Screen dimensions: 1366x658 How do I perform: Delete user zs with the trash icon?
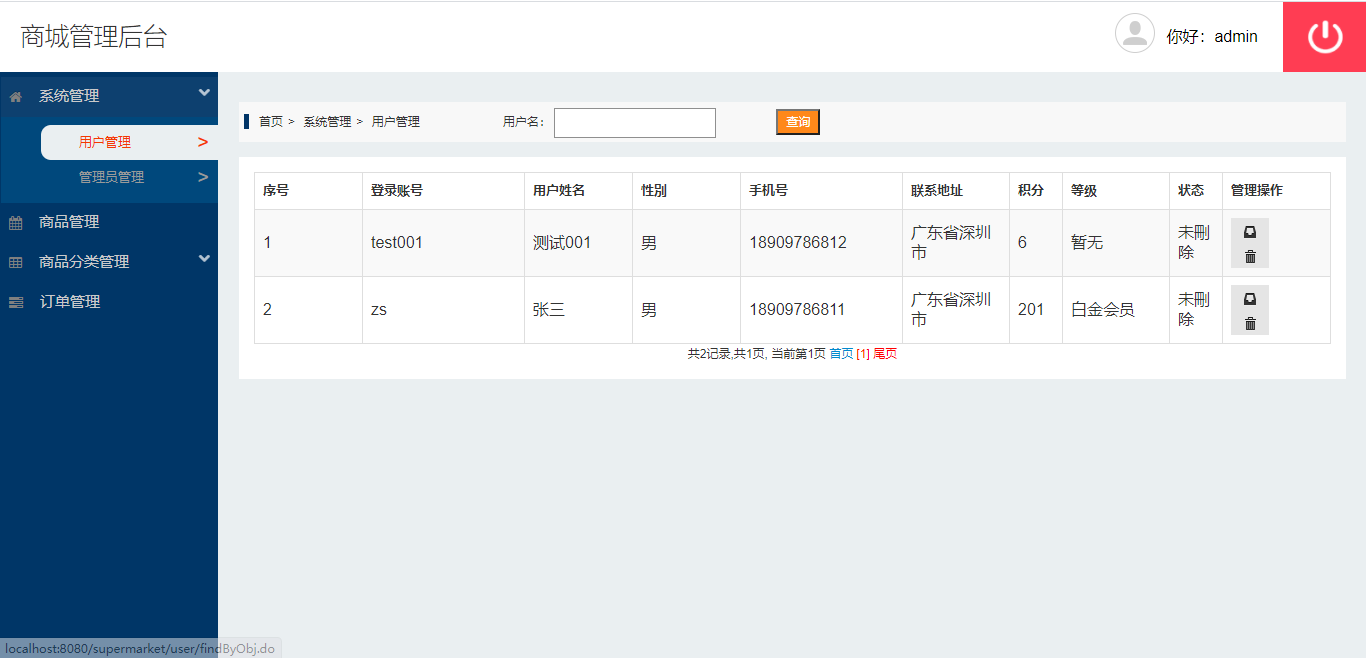(1250, 323)
